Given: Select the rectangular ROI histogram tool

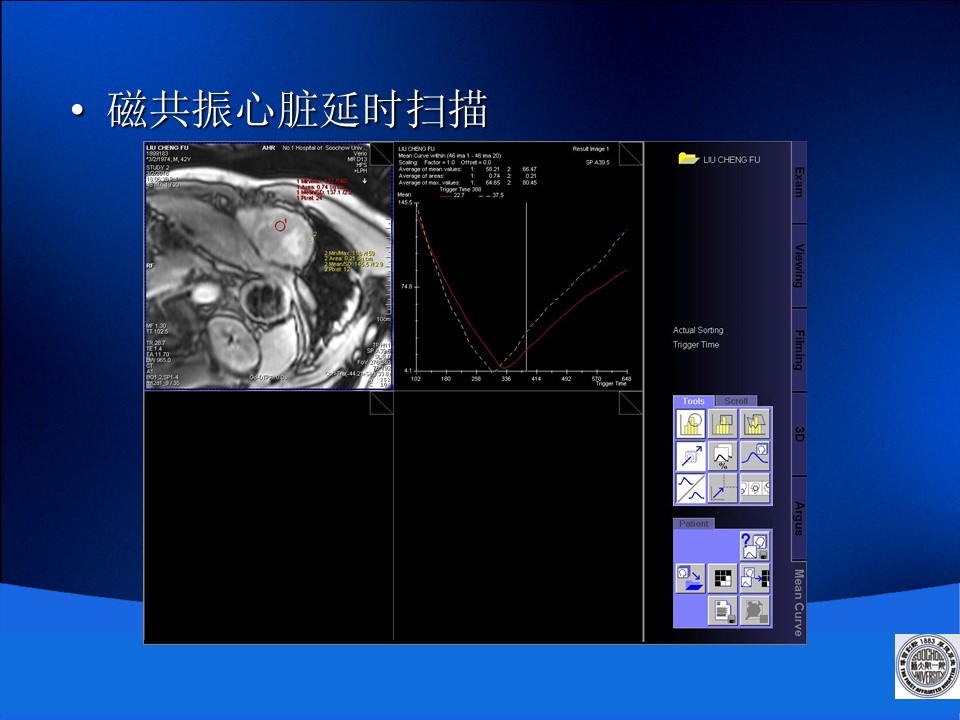Looking at the screenshot, I should tap(722, 423).
